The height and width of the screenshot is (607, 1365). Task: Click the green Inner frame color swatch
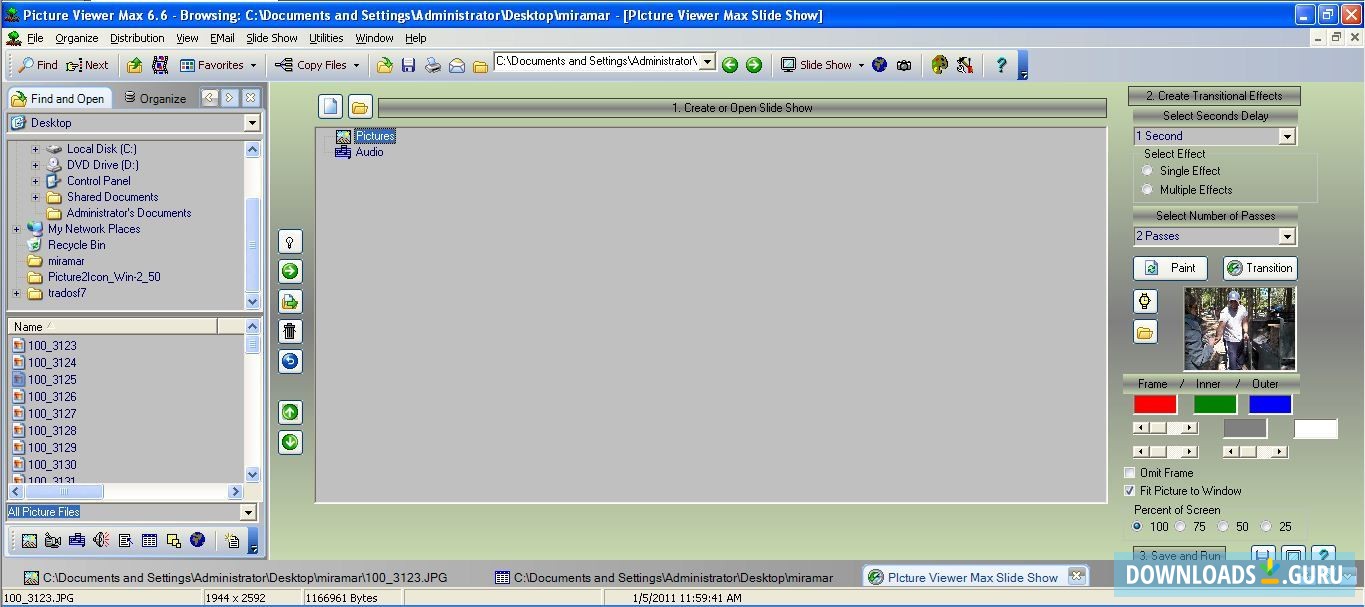(x=1213, y=403)
